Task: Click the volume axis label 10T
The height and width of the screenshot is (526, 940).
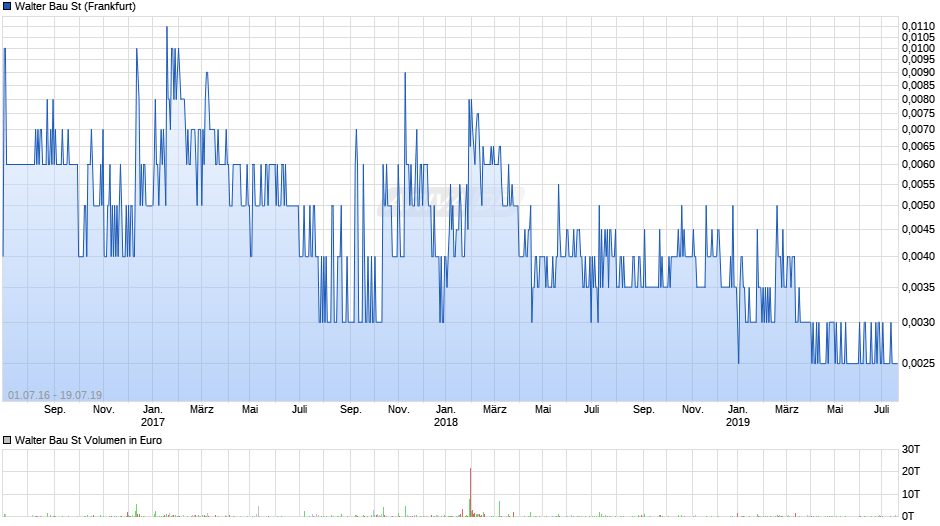Action: pos(911,494)
